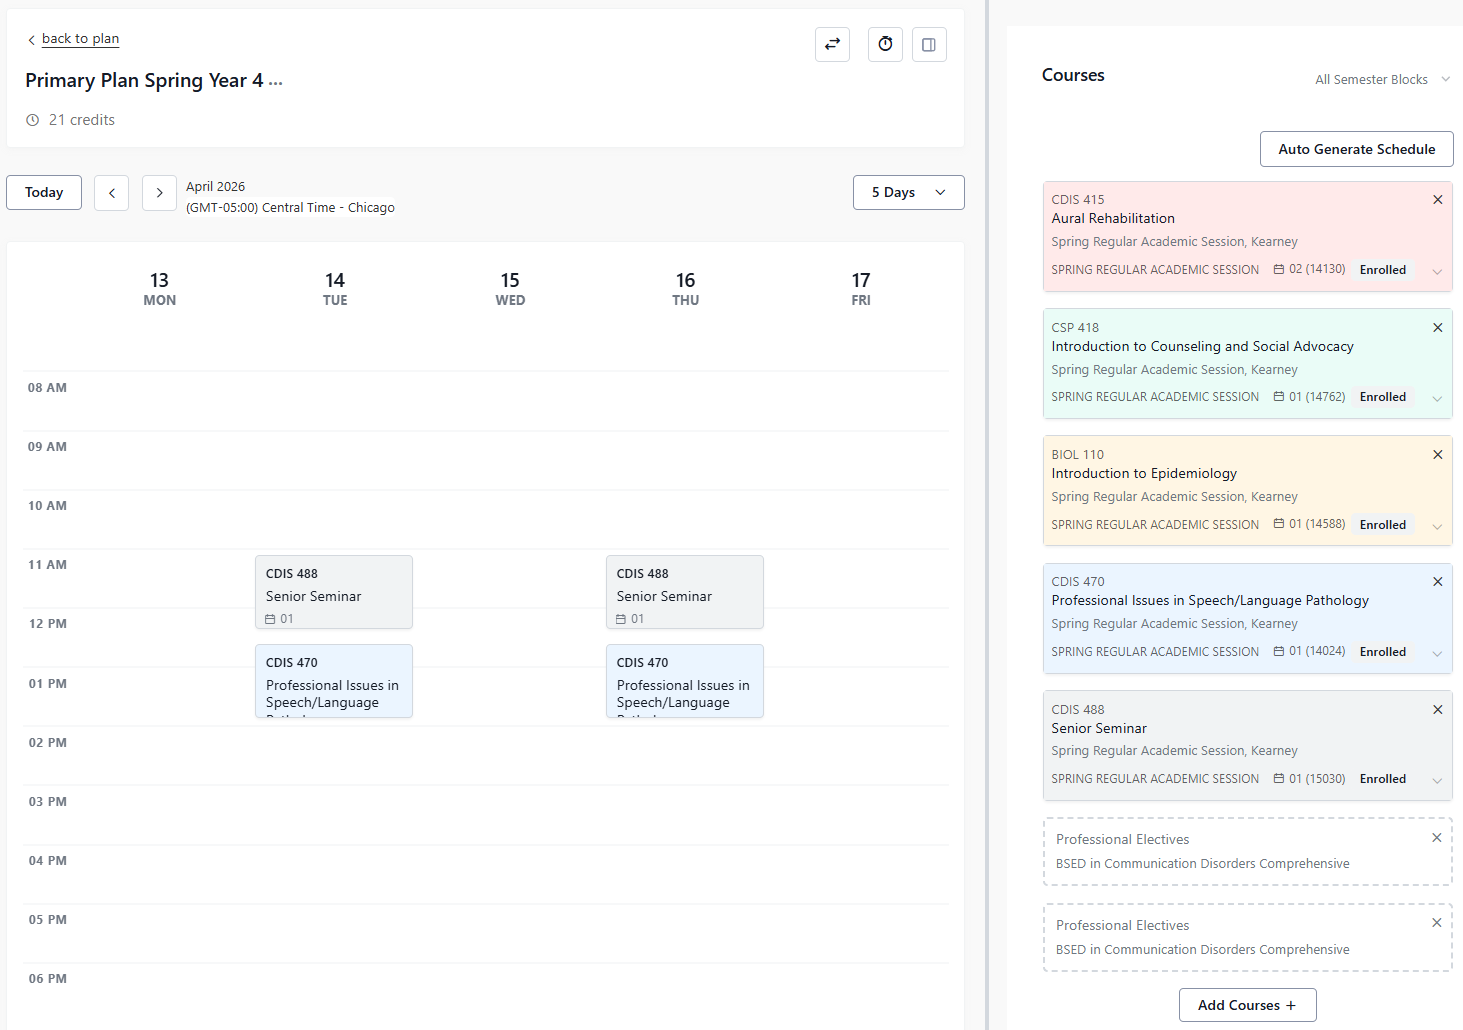Click the swap arrows icon button
Screen dimensions: 1463x1030
[x=832, y=44]
